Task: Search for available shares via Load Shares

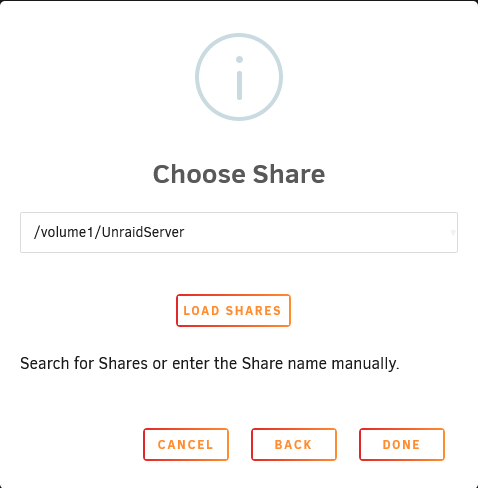Action: tap(233, 310)
